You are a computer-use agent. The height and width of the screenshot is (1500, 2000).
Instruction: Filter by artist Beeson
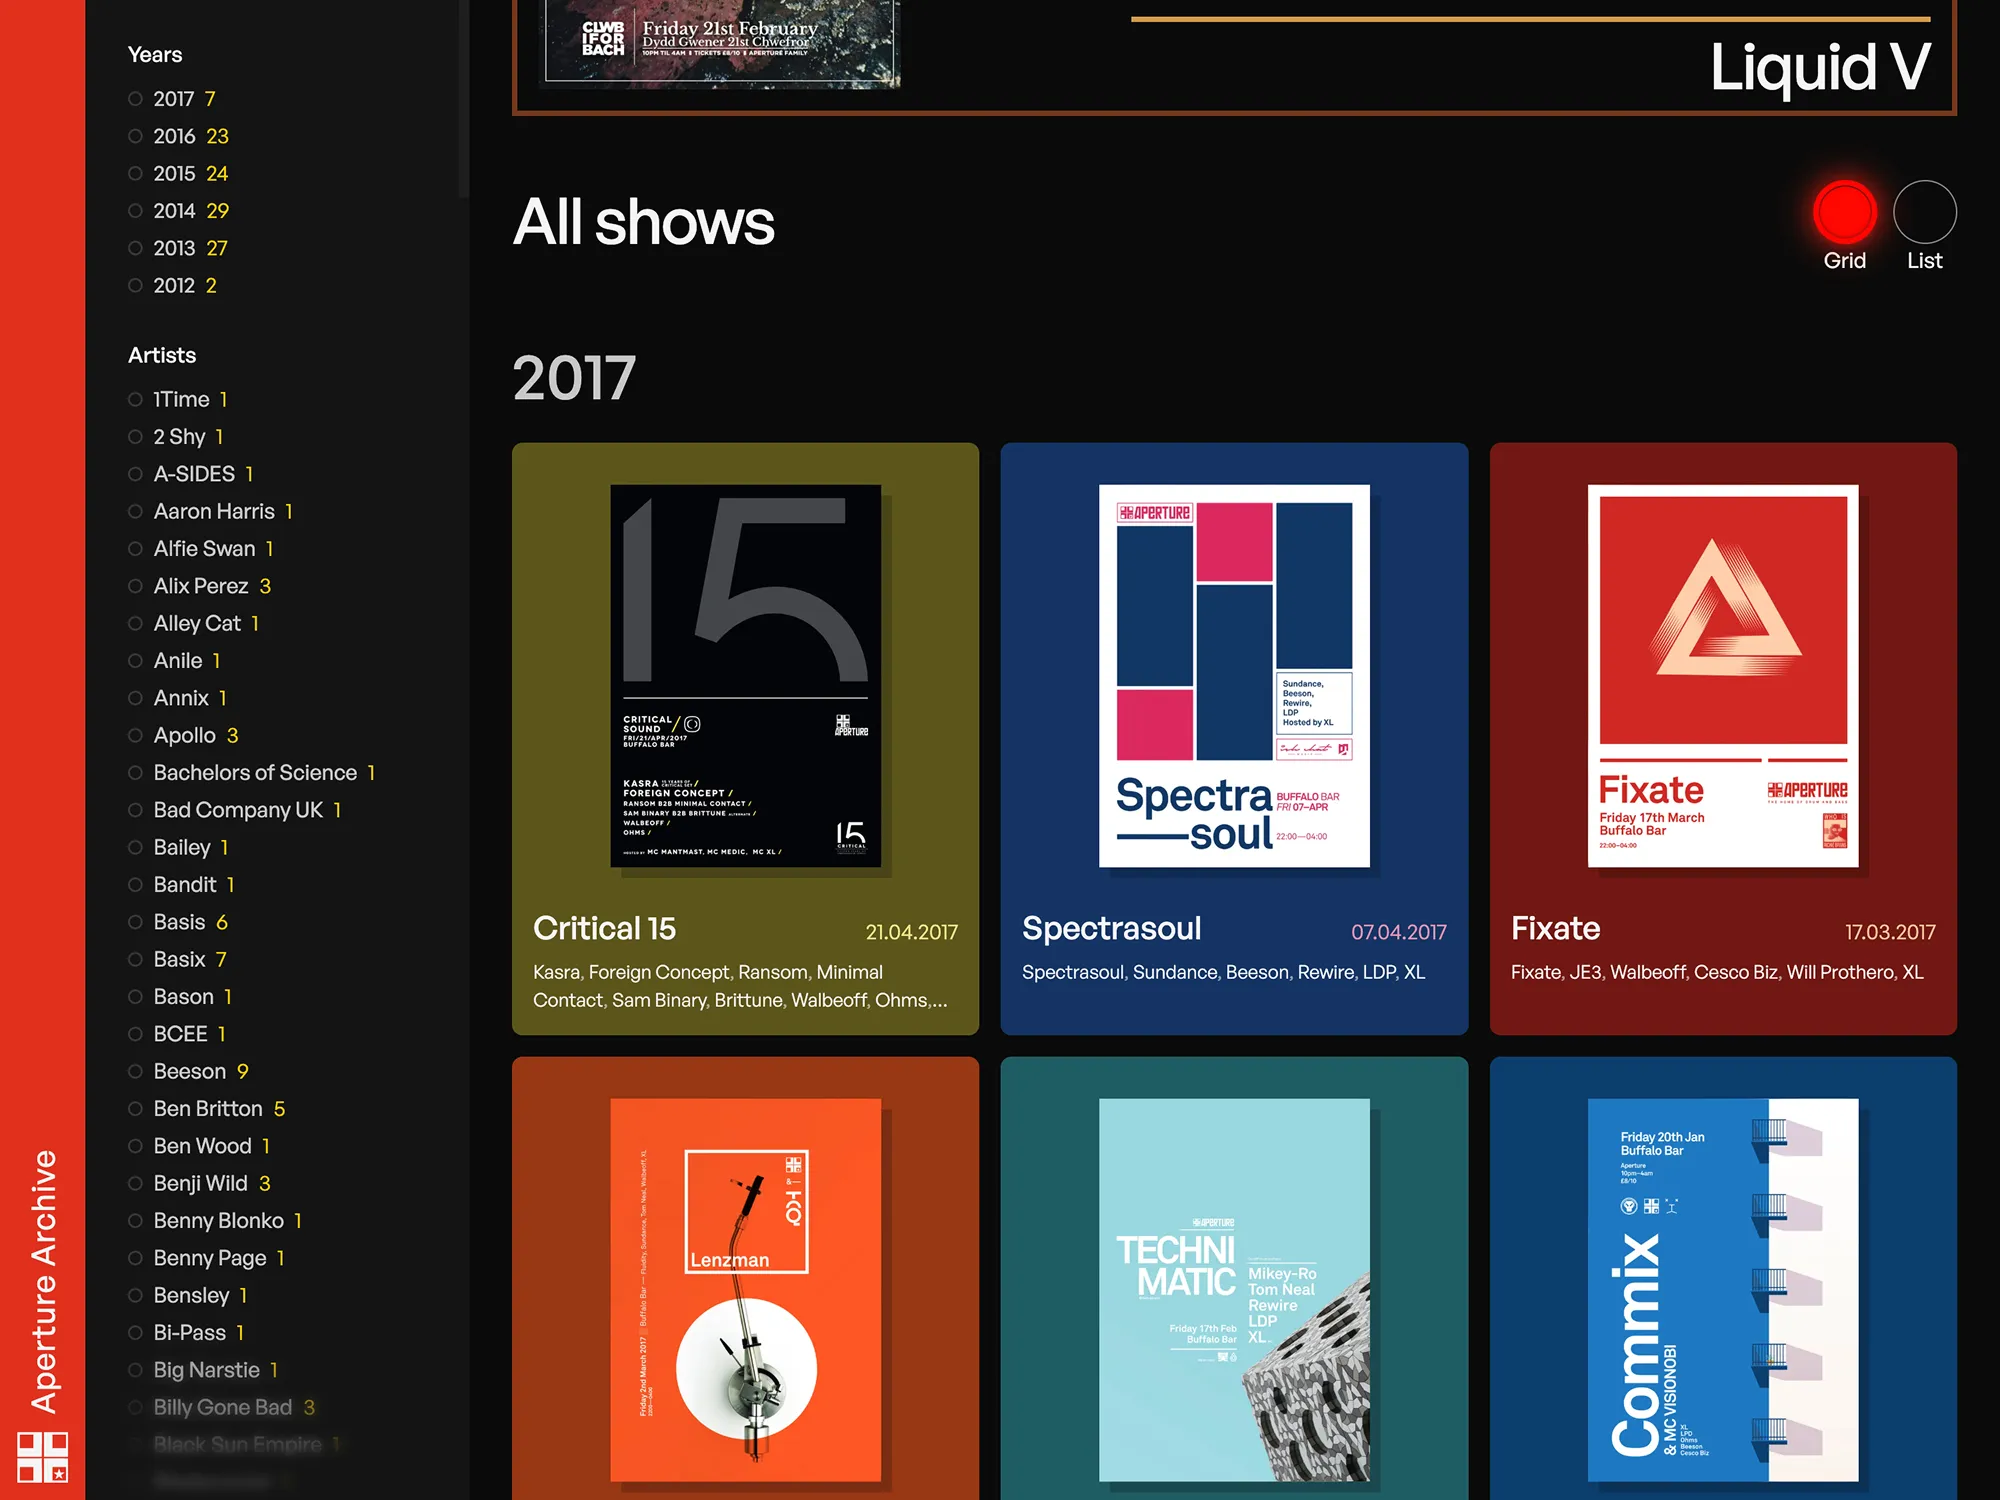[189, 1071]
